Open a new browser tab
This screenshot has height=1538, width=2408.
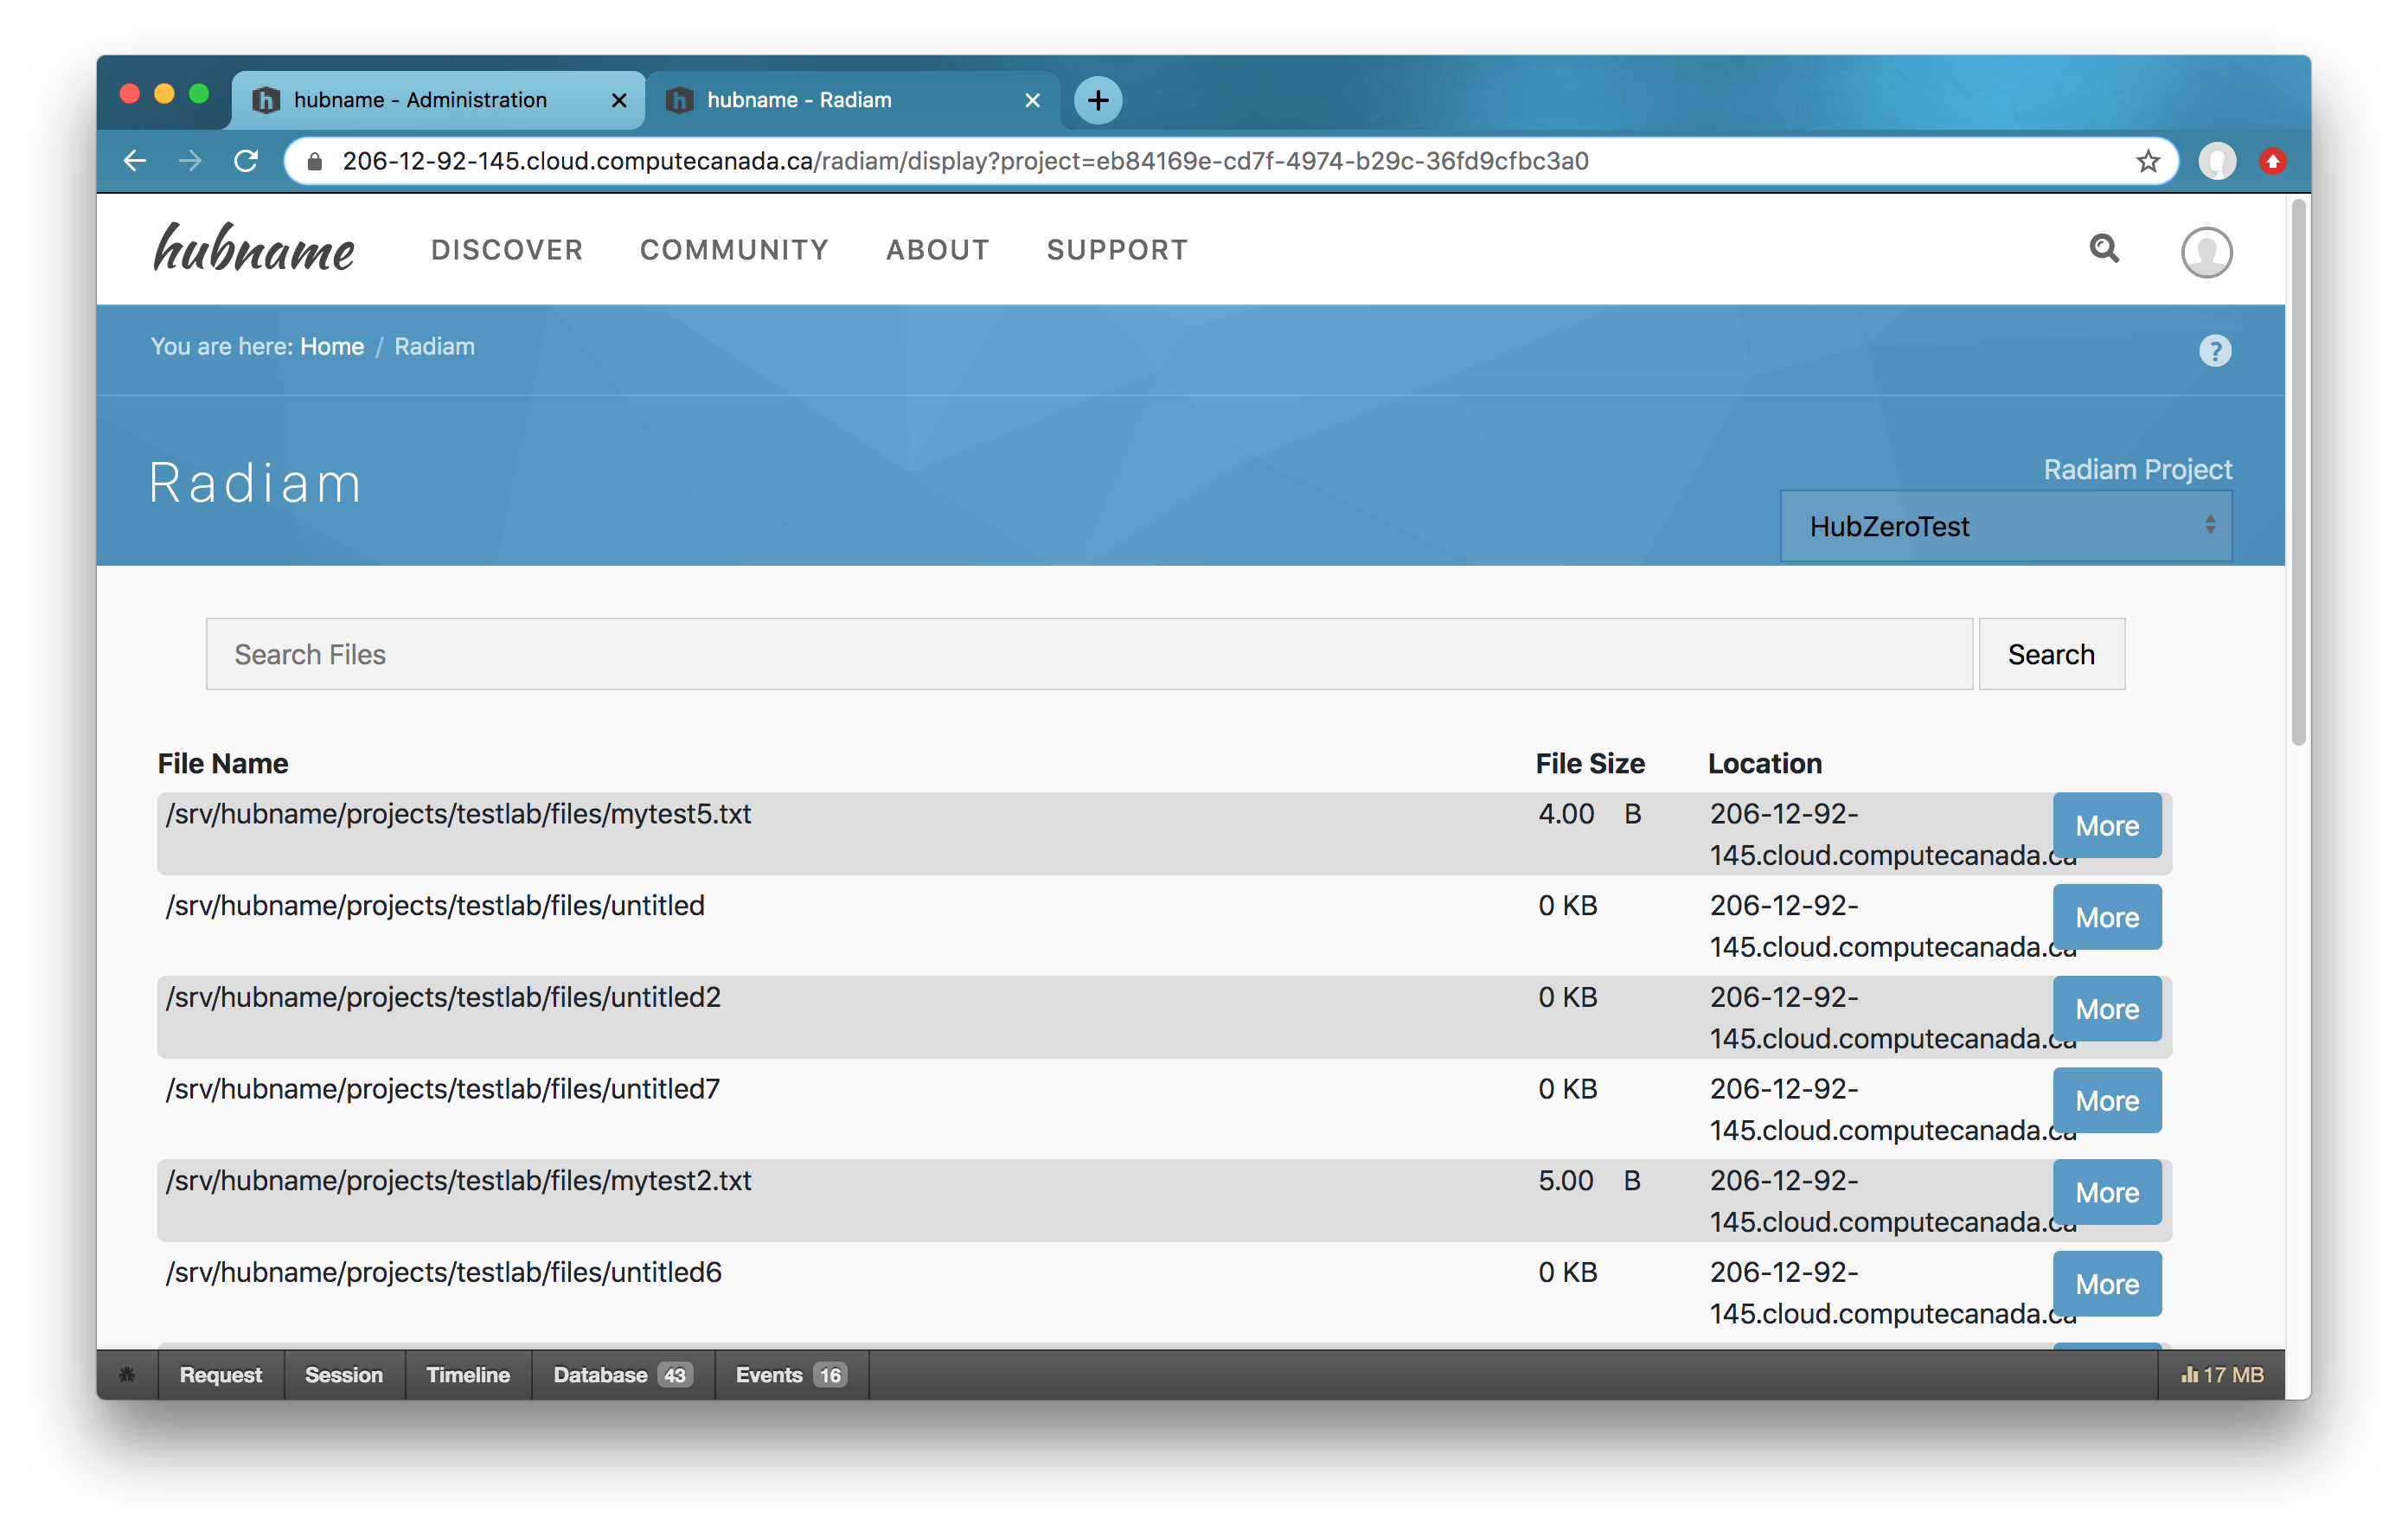[1098, 100]
